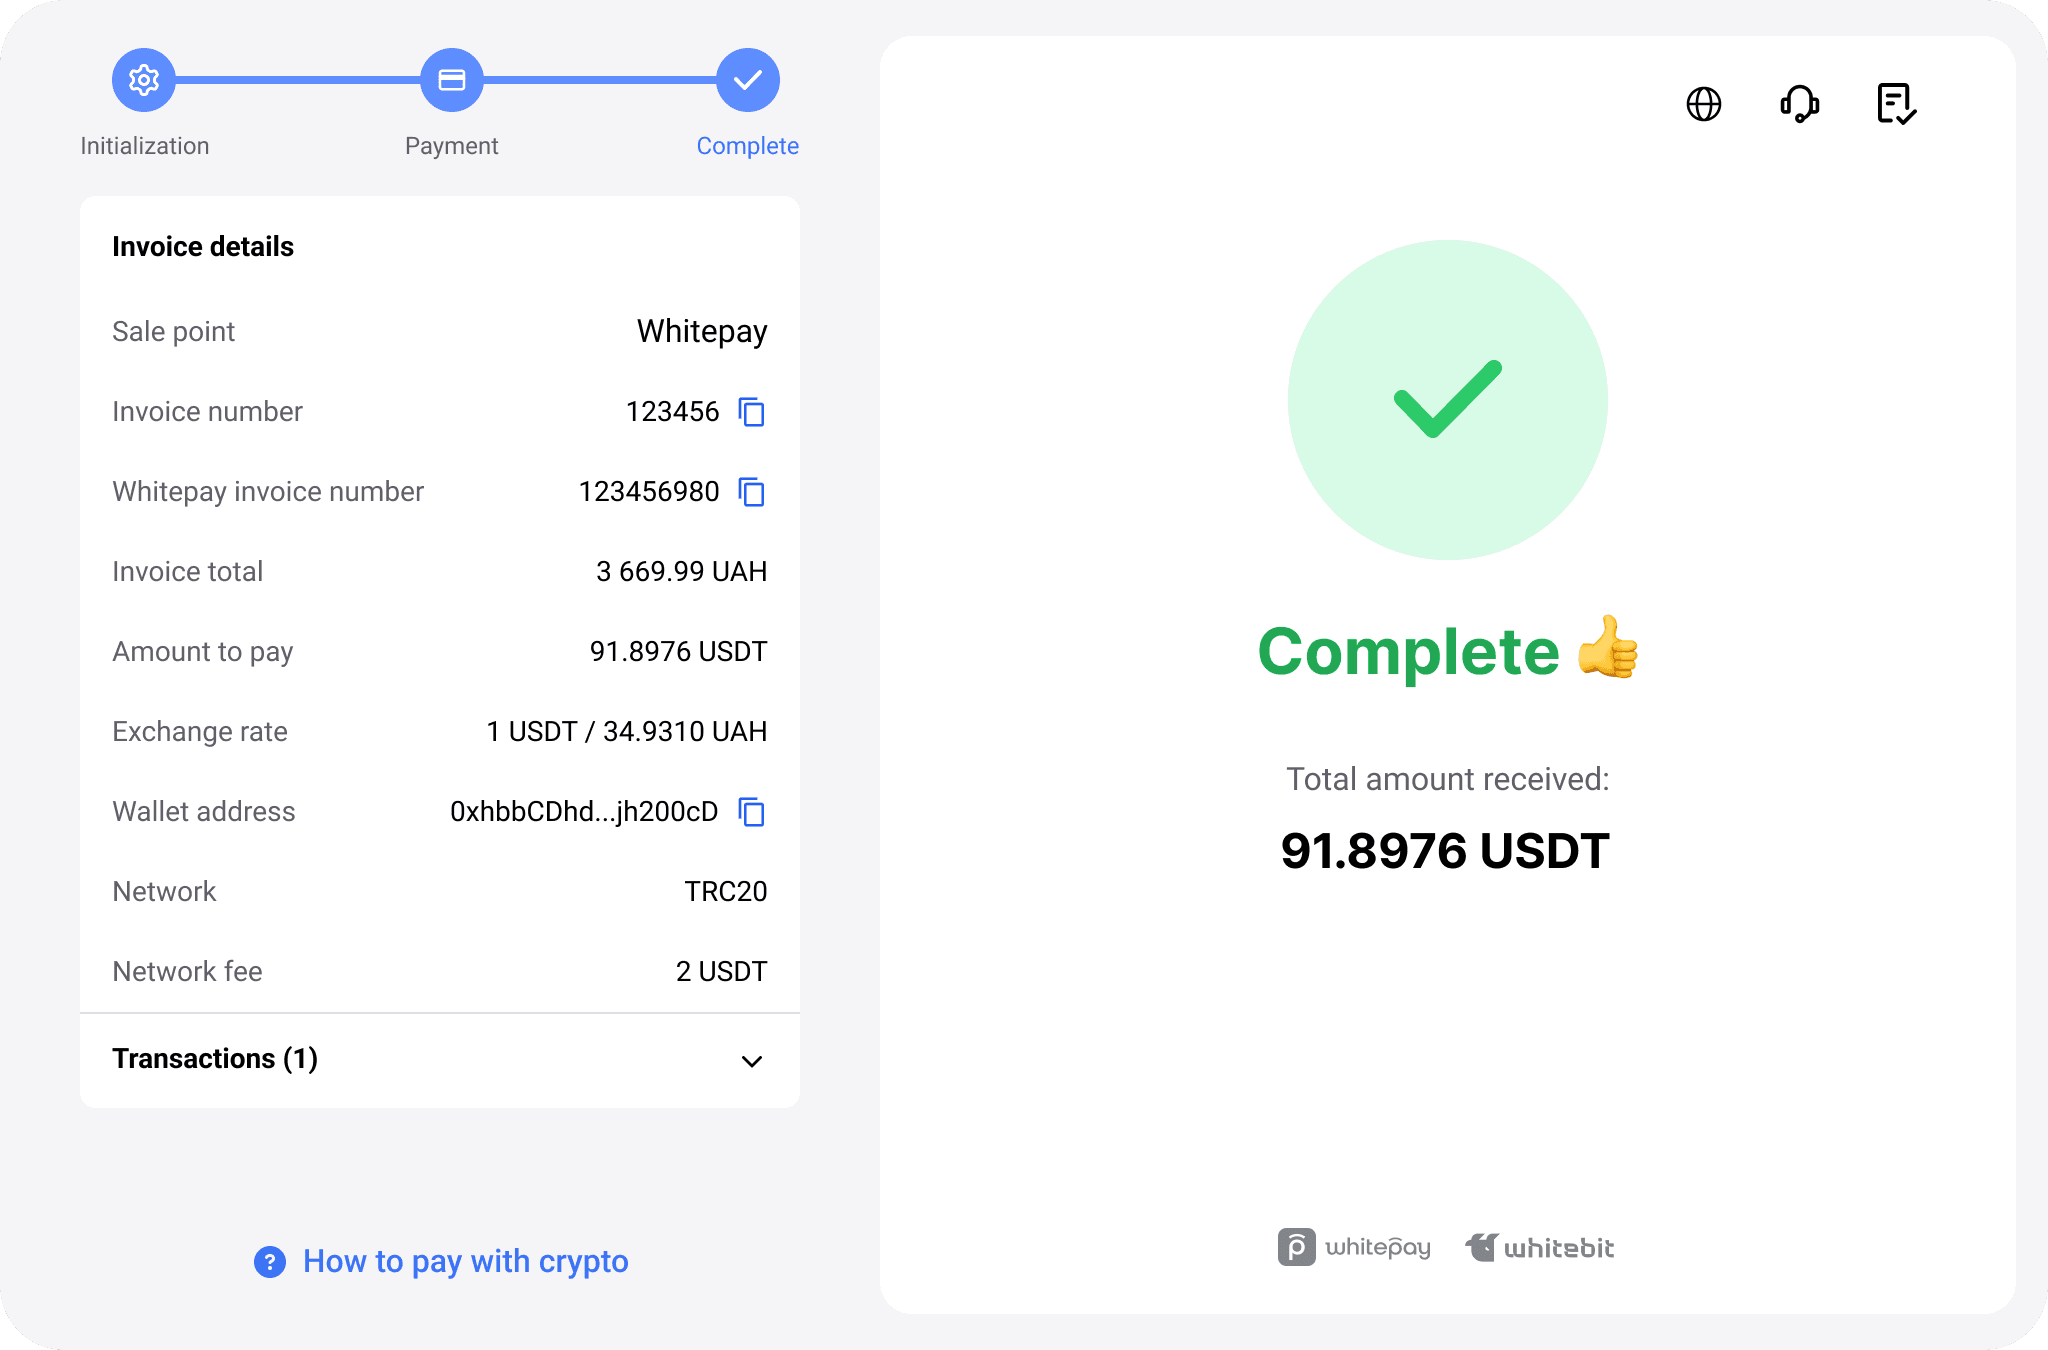Image resolution: width=2048 pixels, height=1350 pixels.
Task: Copy the Whitepay invoice number 123456980
Action: pyautogui.click(x=752, y=492)
